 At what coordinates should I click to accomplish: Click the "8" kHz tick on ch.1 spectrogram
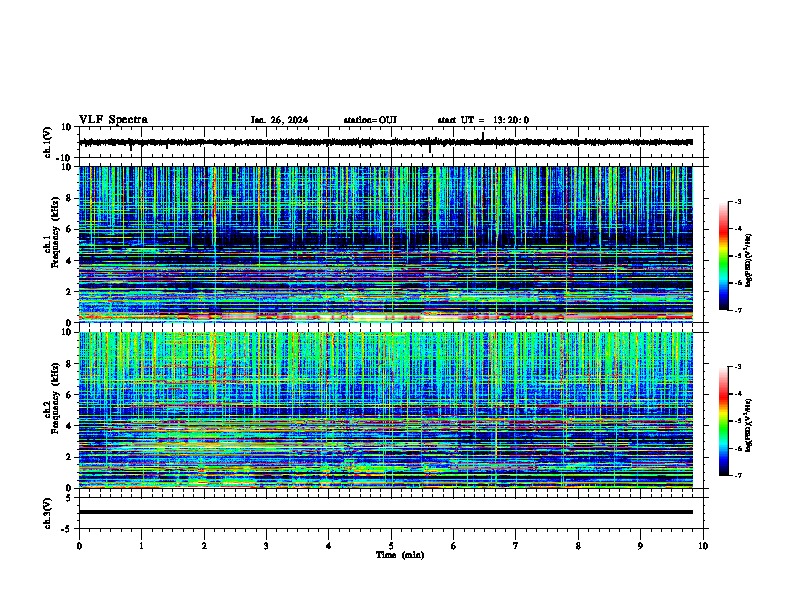tap(69, 198)
